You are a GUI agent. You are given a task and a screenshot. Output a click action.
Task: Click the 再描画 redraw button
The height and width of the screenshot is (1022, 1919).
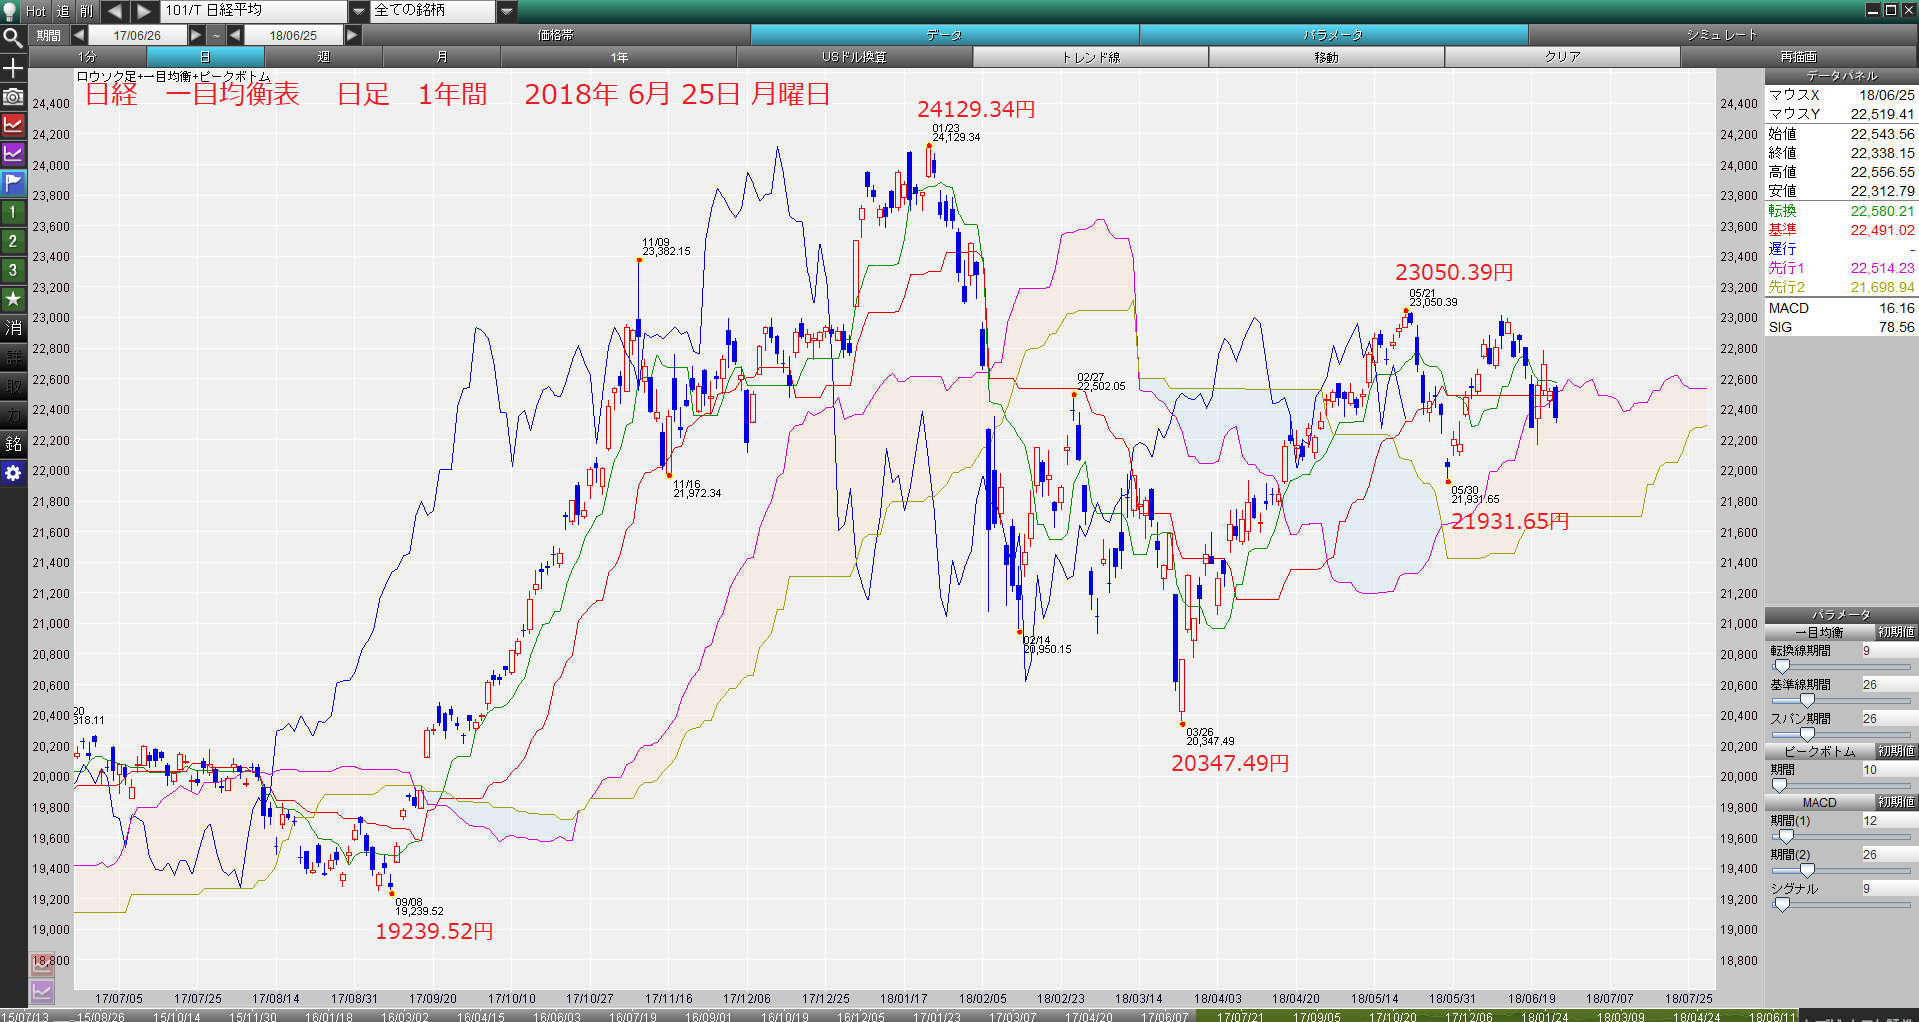click(x=1798, y=57)
